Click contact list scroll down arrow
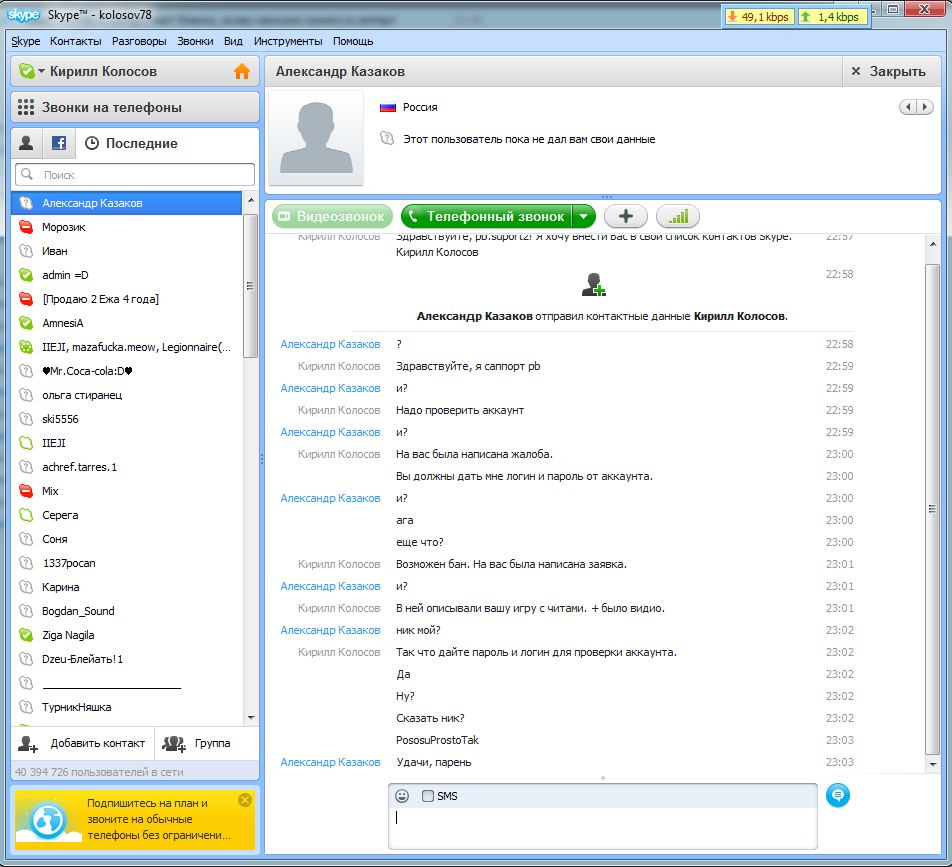The height and width of the screenshot is (867, 952). click(x=251, y=718)
